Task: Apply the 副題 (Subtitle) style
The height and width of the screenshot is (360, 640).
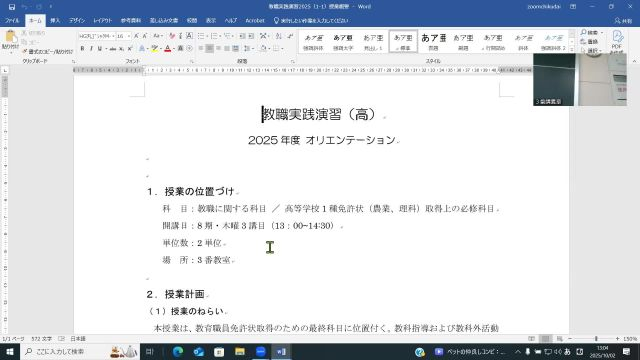Action: pos(463,41)
